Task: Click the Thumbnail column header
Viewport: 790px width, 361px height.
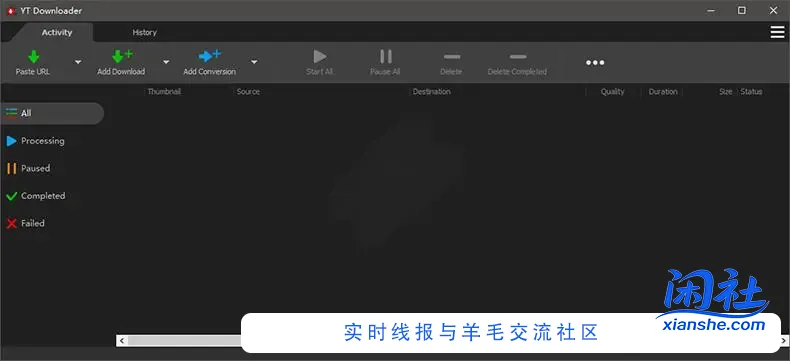Action: tap(164, 92)
